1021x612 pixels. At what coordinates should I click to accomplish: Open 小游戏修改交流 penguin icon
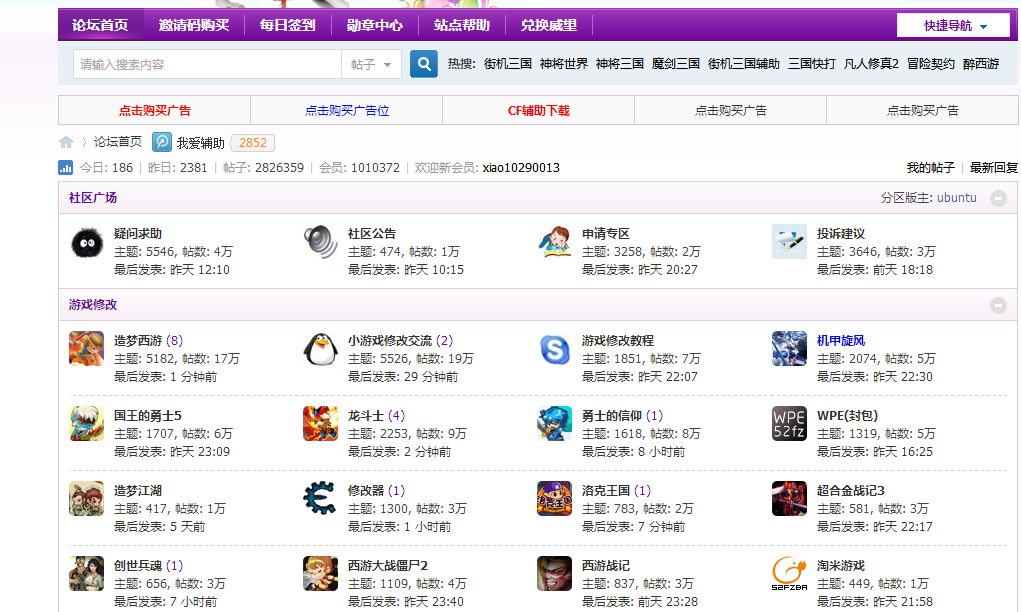point(320,348)
